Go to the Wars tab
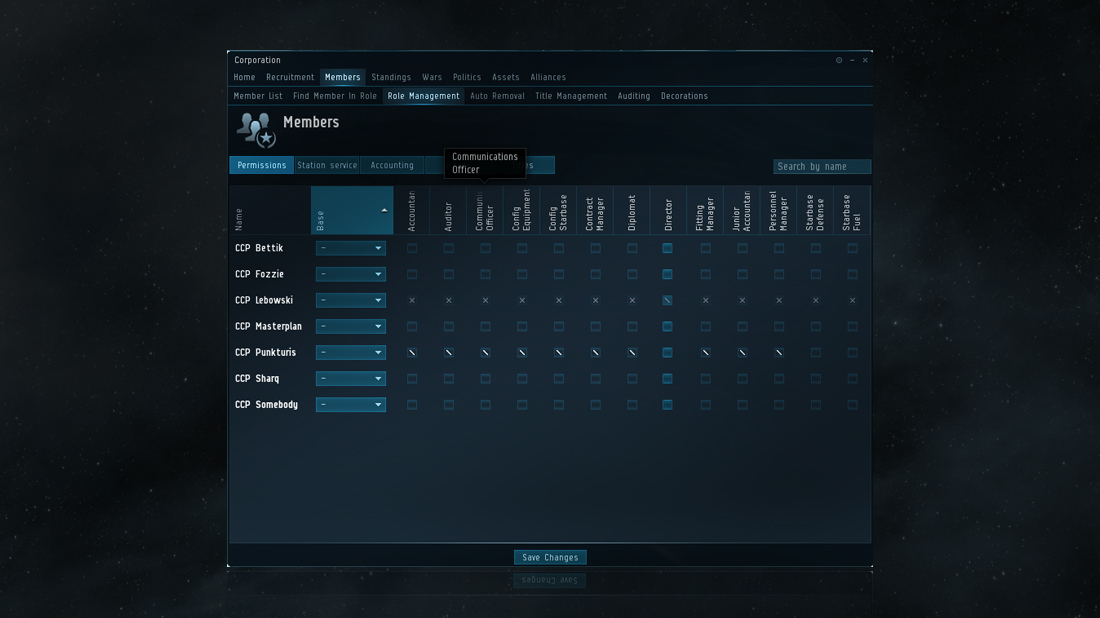This screenshot has width=1100, height=618. point(432,77)
